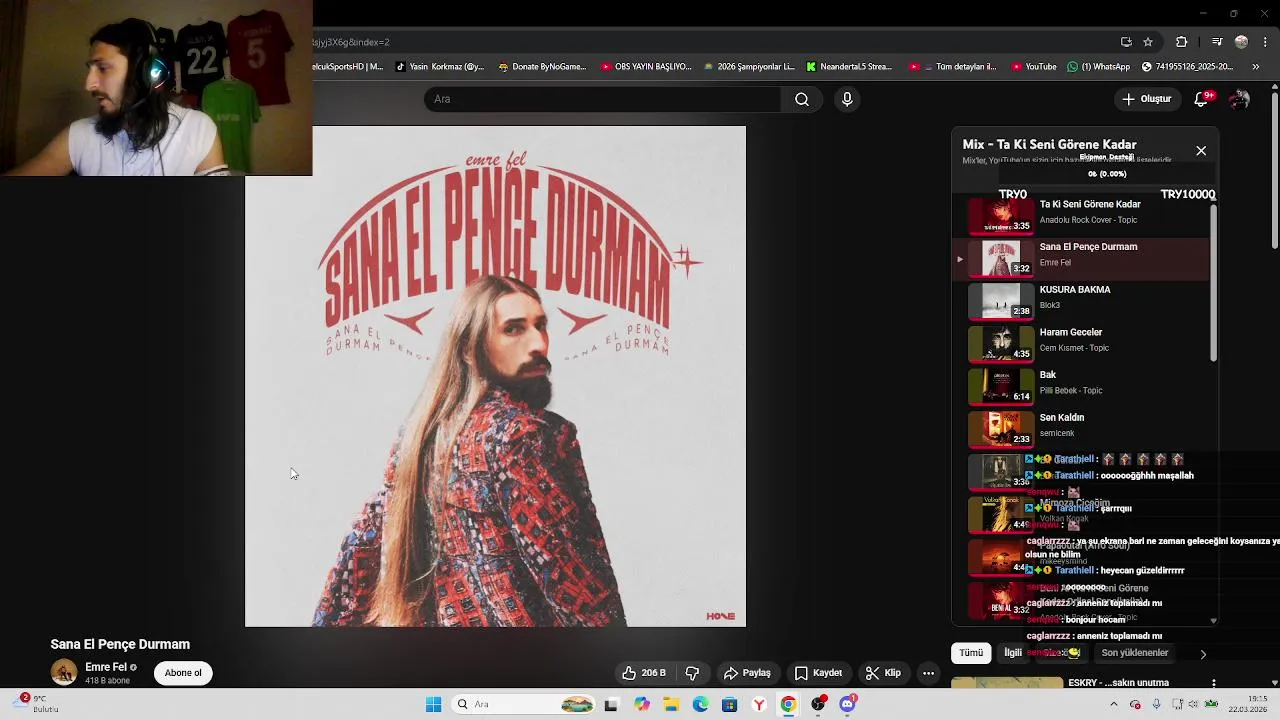Create a clip with Klip button
This screenshot has width=1280, height=720.
[x=883, y=673]
